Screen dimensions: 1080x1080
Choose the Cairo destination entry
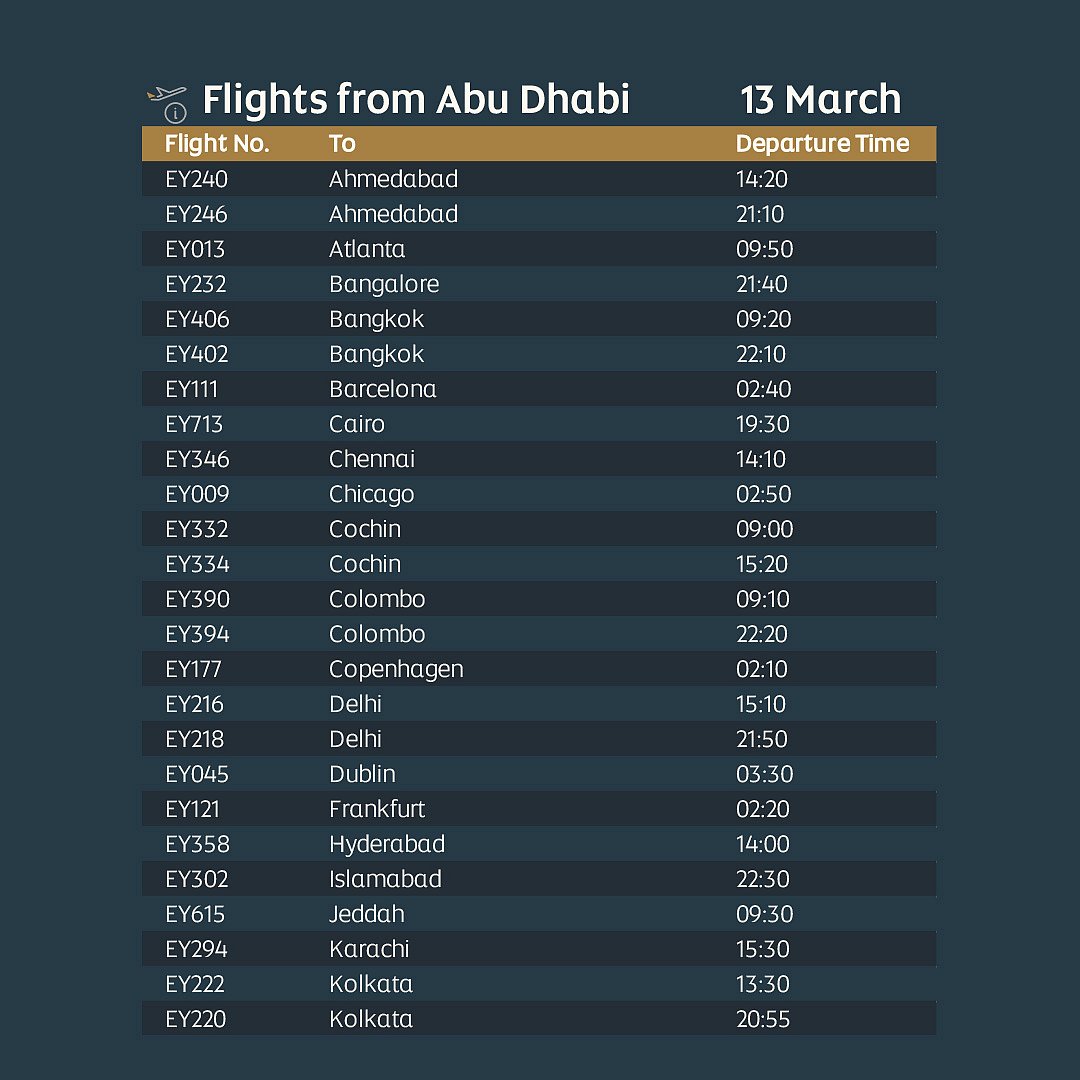click(x=357, y=425)
